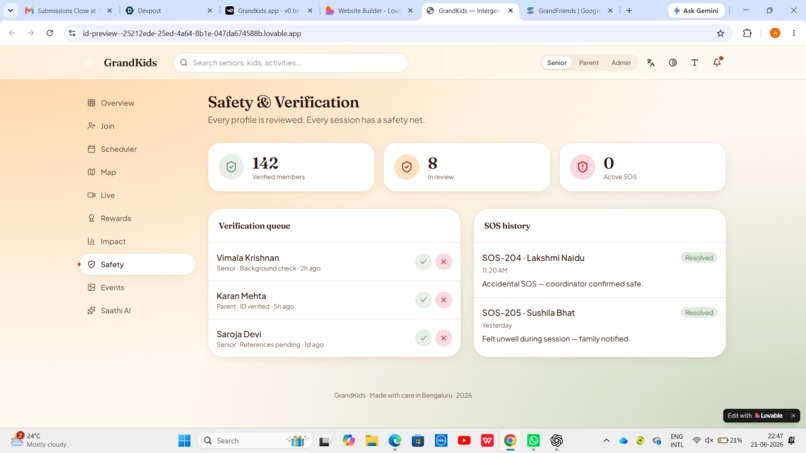Reject Karan Mehta's verification

(444, 300)
